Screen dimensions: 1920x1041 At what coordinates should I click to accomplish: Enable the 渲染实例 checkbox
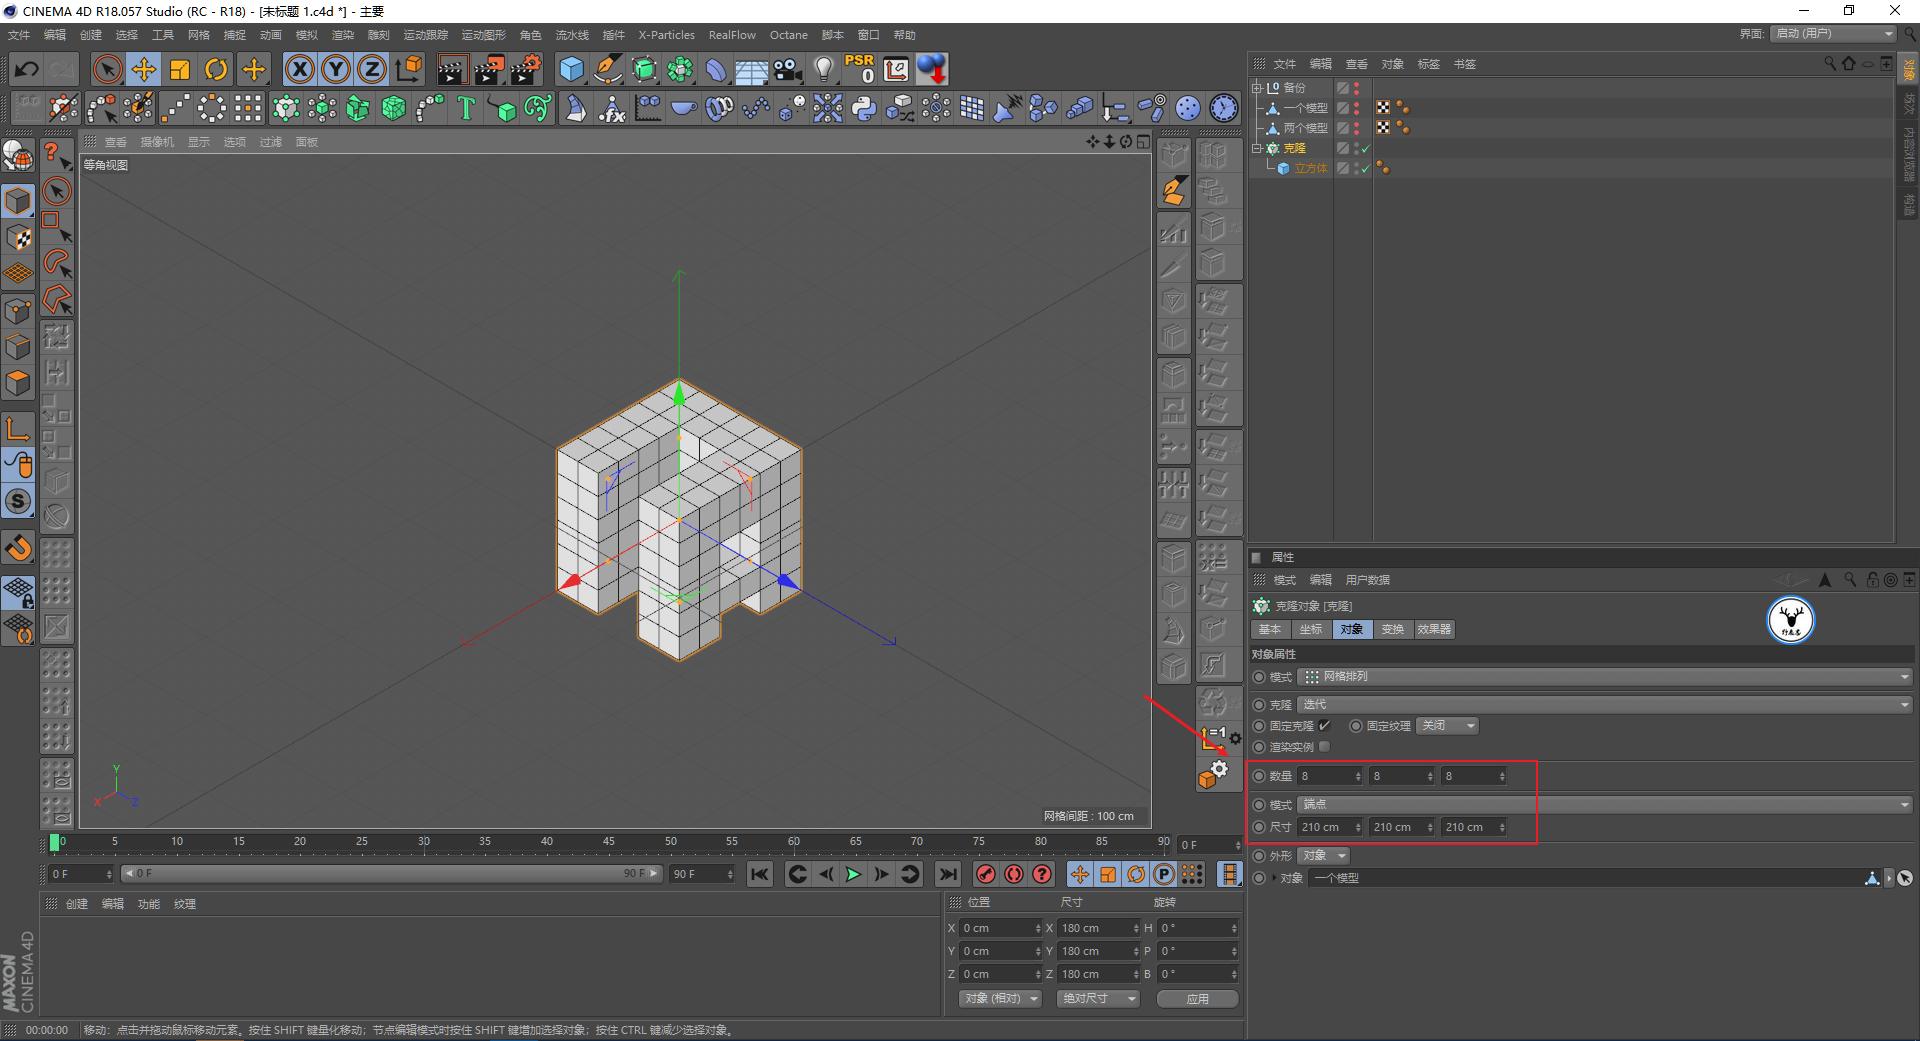[x=1324, y=747]
